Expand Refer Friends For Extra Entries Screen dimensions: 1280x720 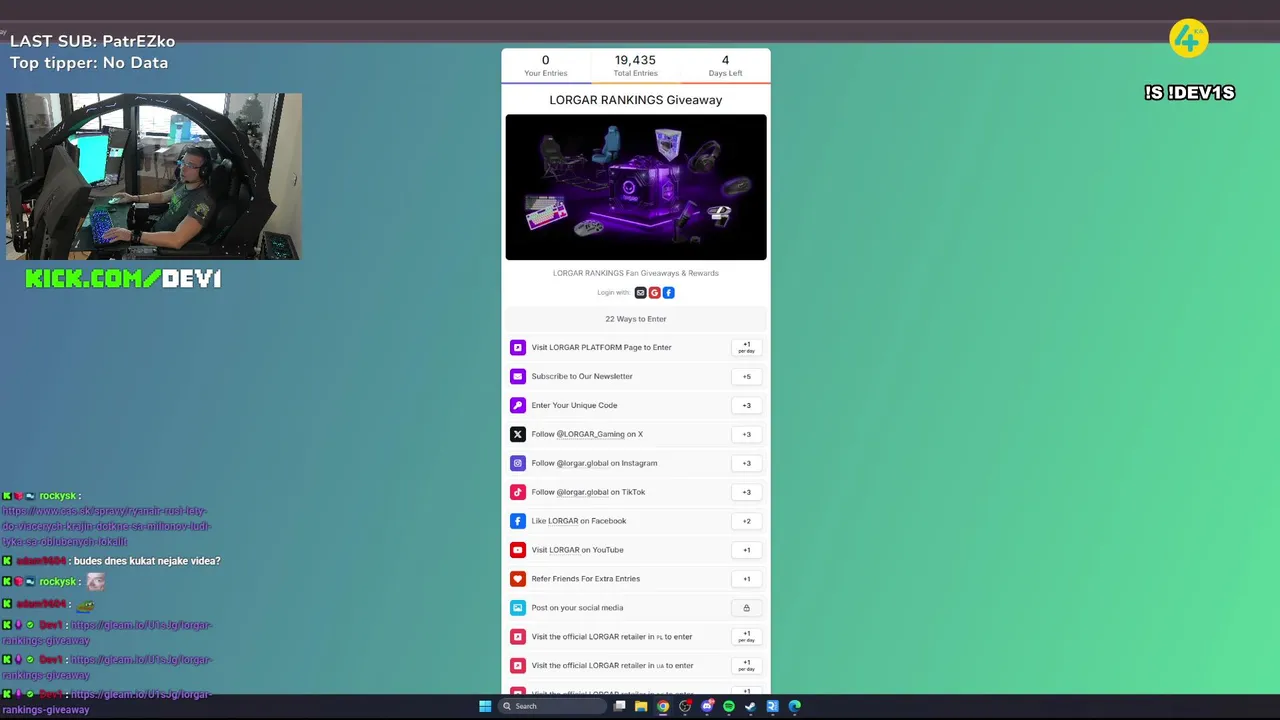636,579
